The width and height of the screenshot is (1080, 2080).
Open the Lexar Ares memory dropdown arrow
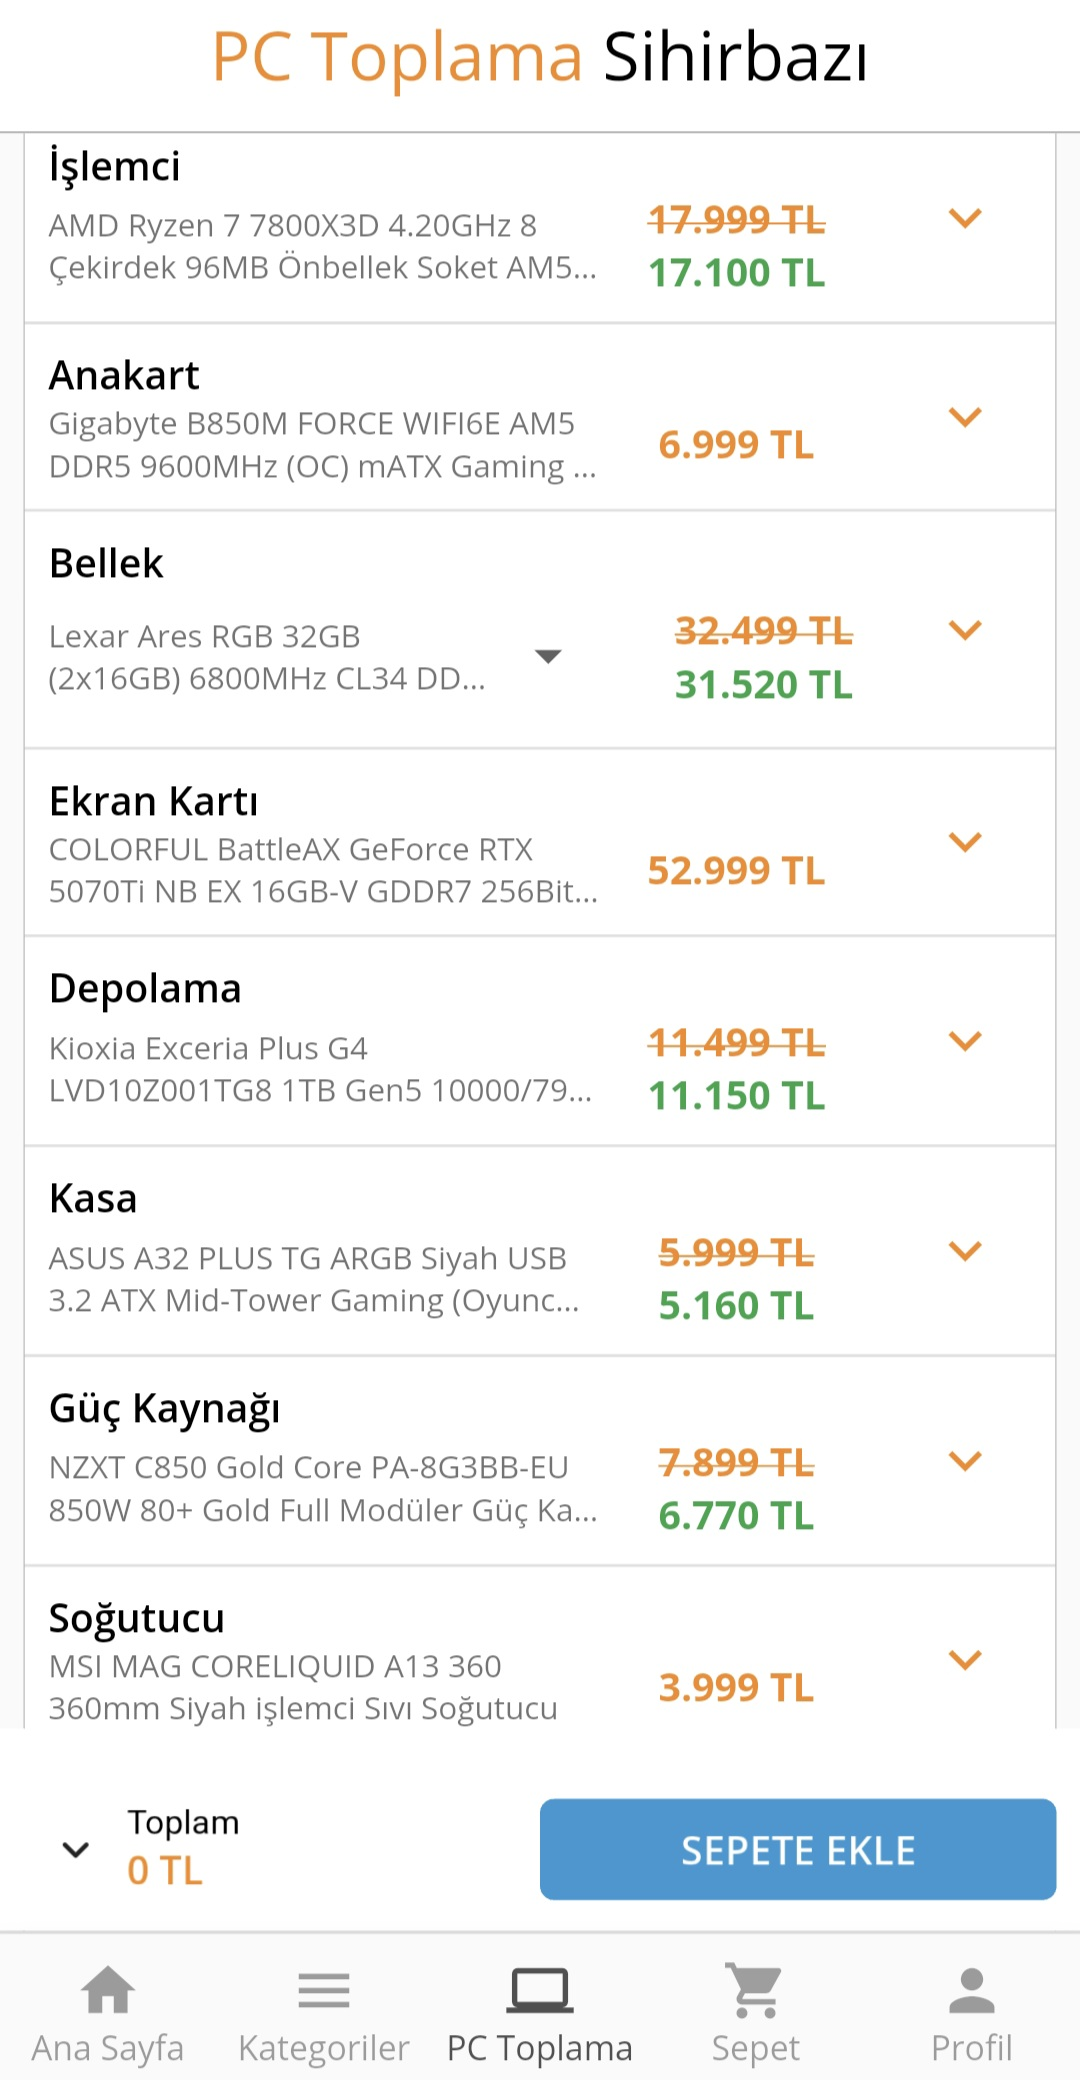coord(548,657)
